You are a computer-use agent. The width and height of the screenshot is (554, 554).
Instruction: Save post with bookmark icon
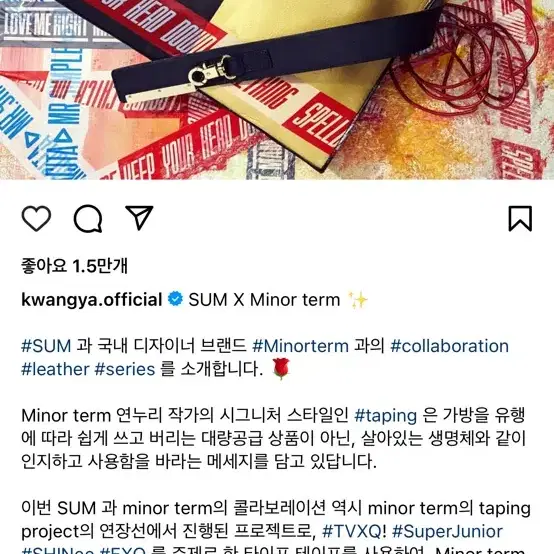pos(520,219)
